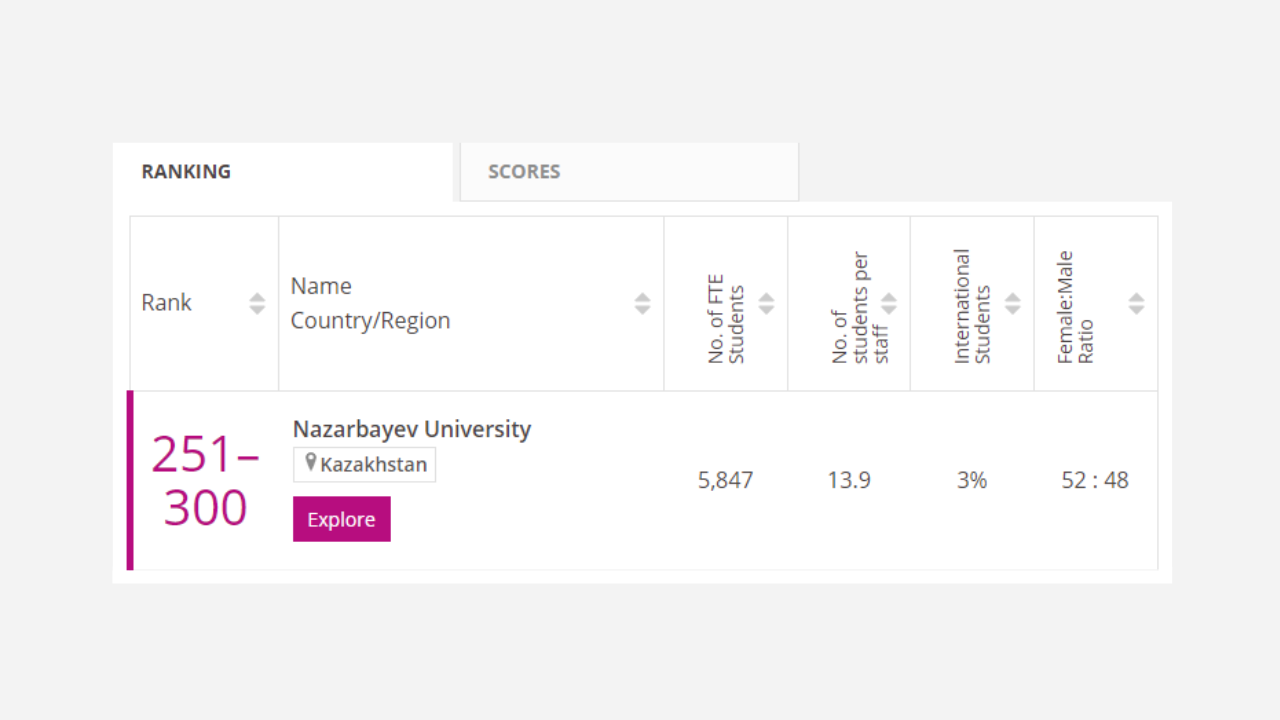Click the 52 : 48 ratio value
The height and width of the screenshot is (720, 1280).
pos(1095,480)
